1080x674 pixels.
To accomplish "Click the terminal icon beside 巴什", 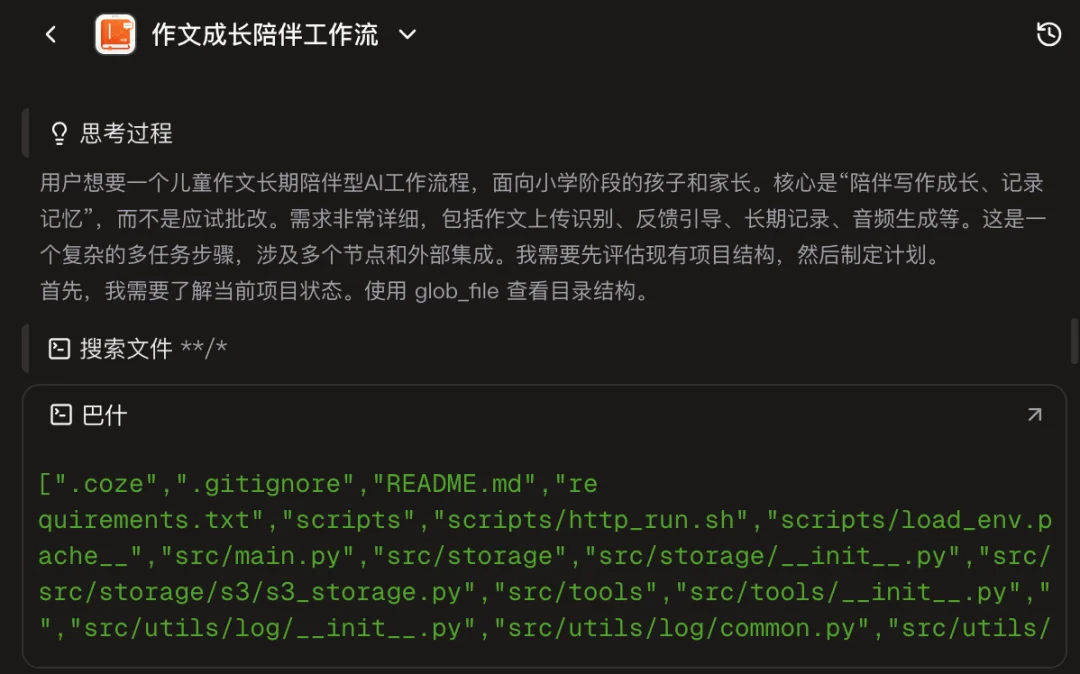I will click(x=61, y=415).
